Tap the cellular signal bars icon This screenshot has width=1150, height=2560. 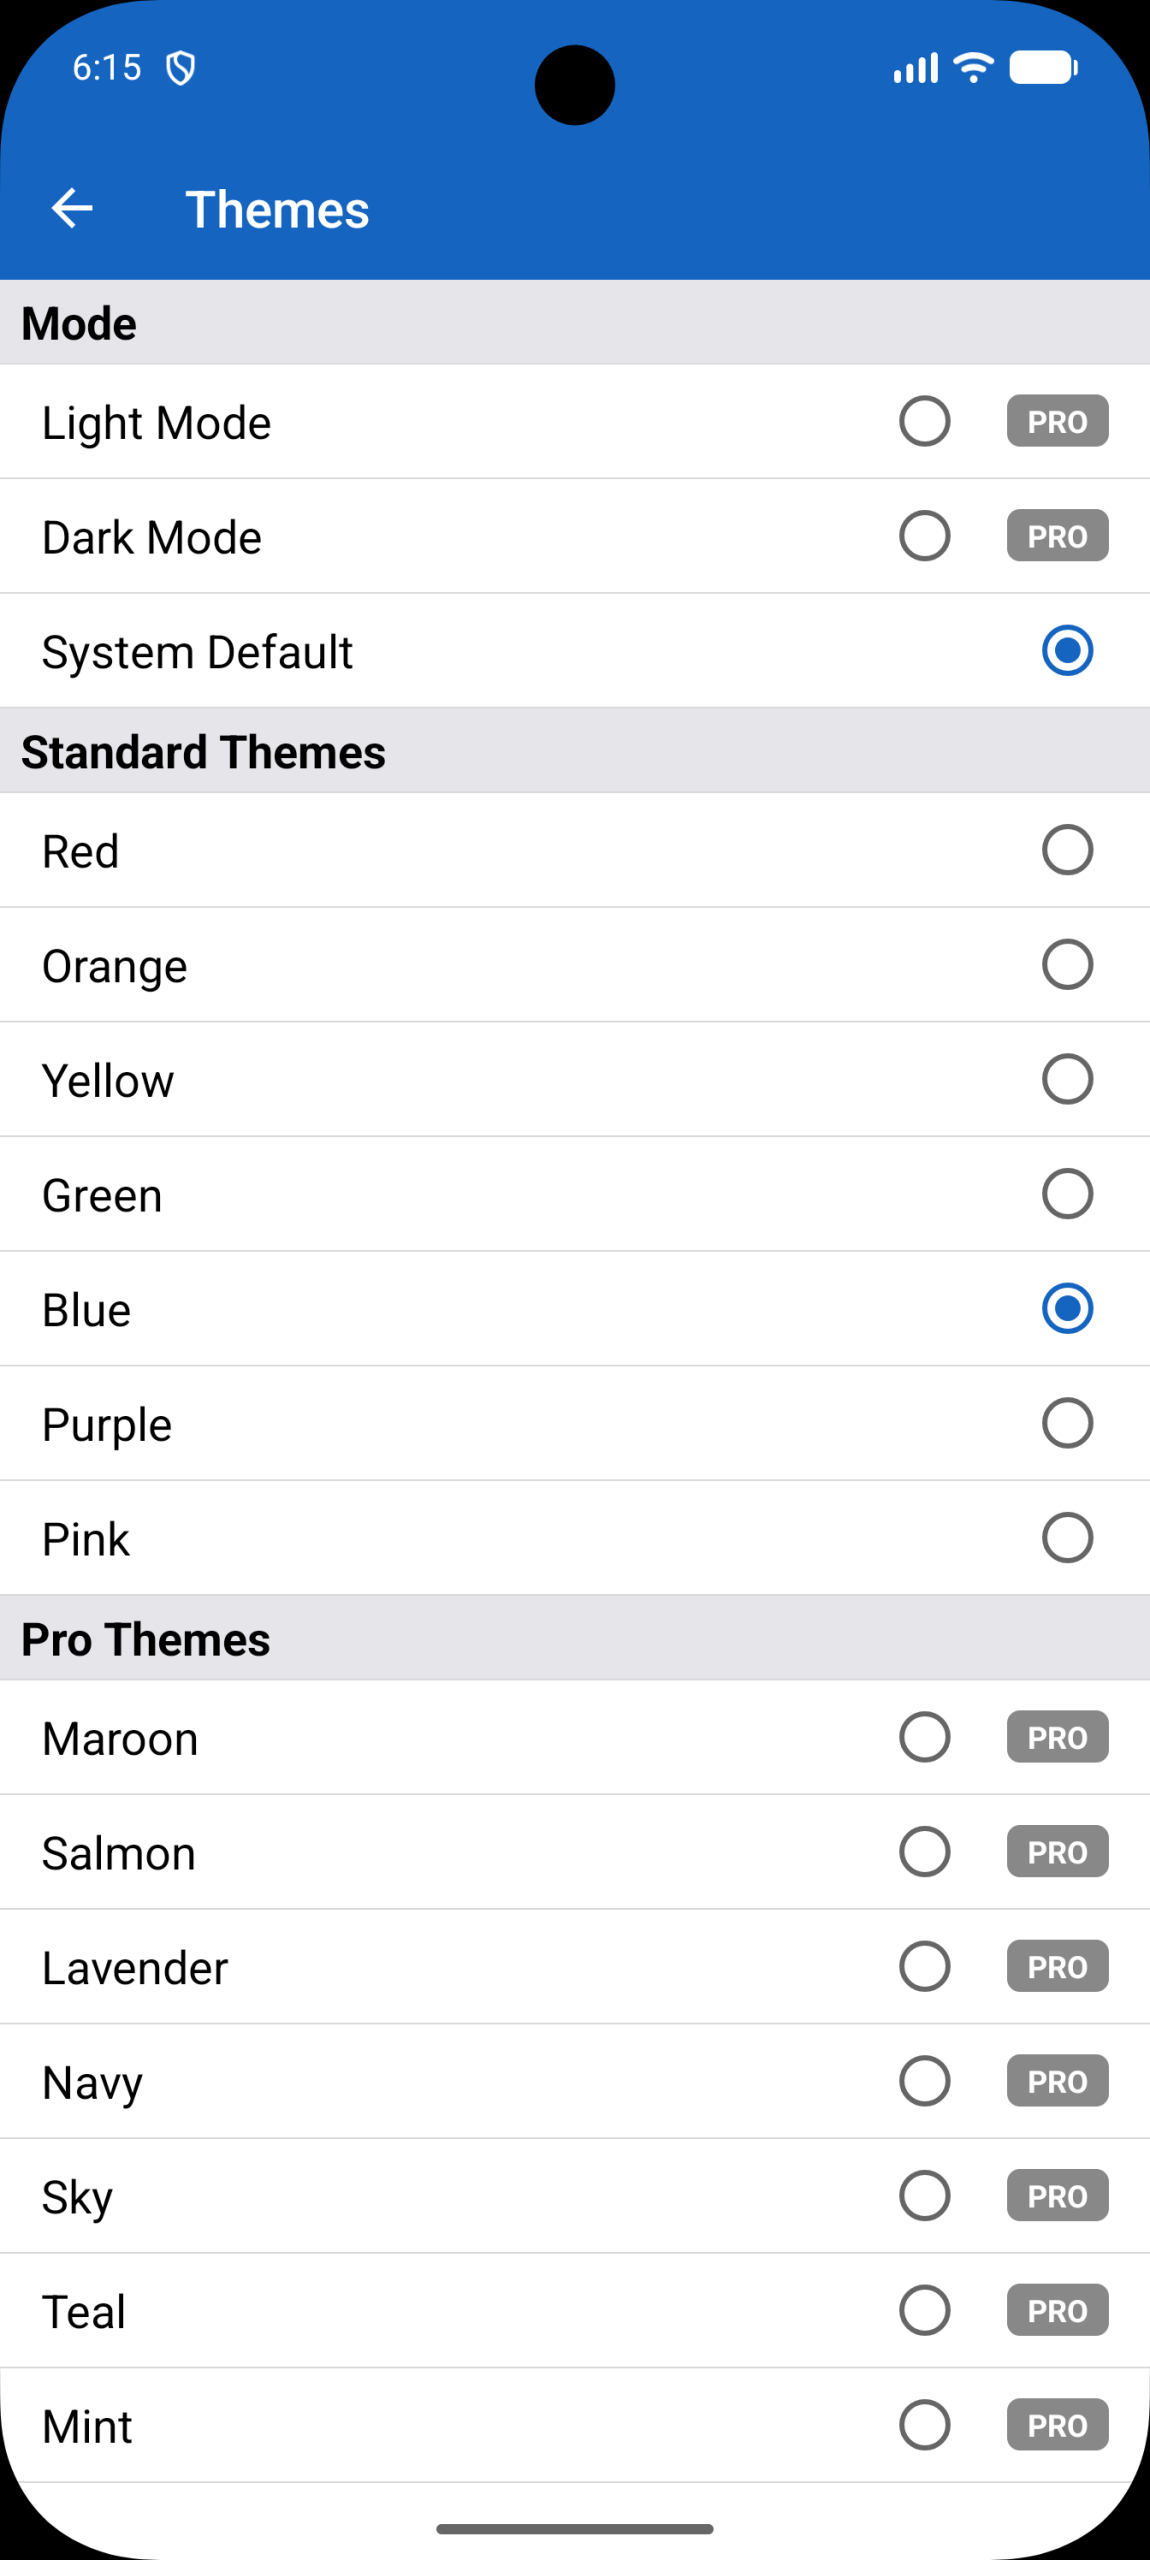pyautogui.click(x=915, y=67)
